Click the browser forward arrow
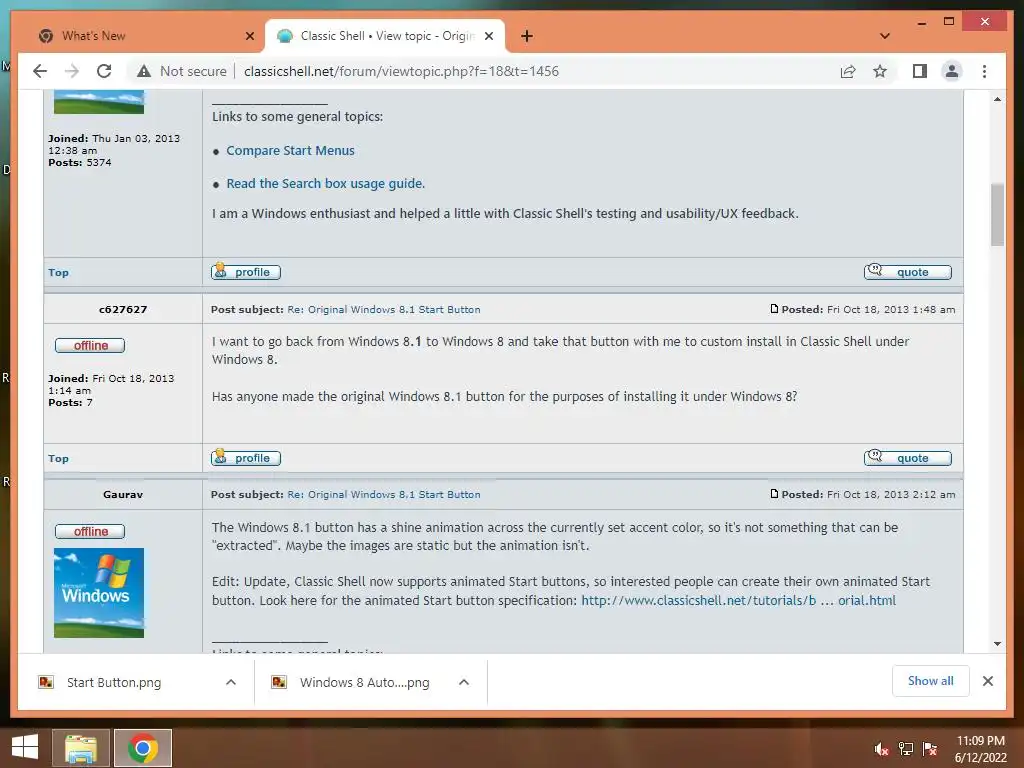 pyautogui.click(x=72, y=71)
